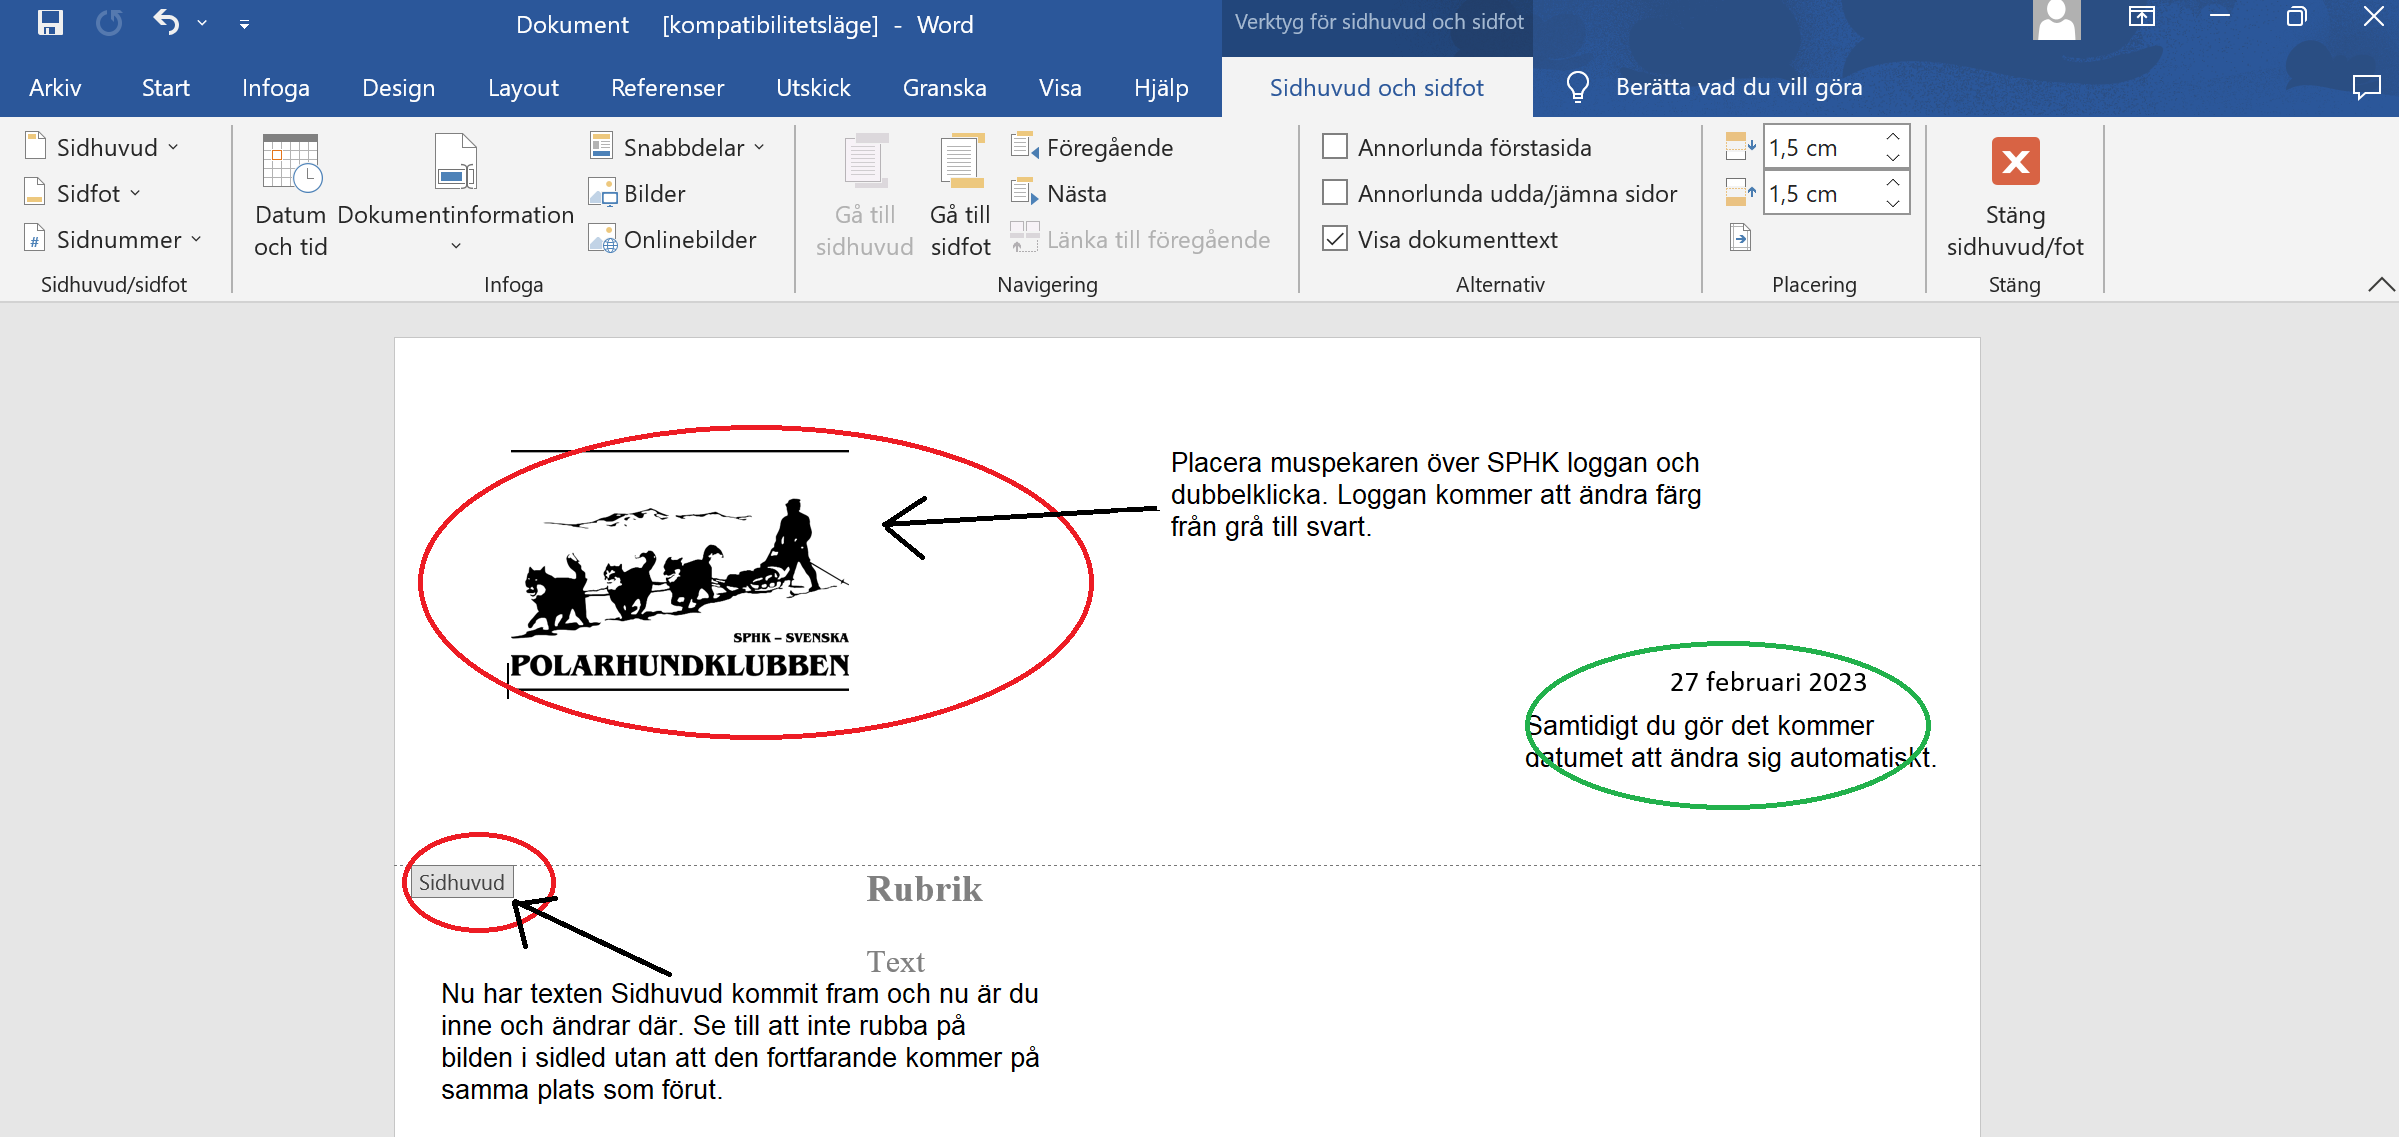Enable Annorlunda udda/jämna sidor checkbox

point(1335,192)
